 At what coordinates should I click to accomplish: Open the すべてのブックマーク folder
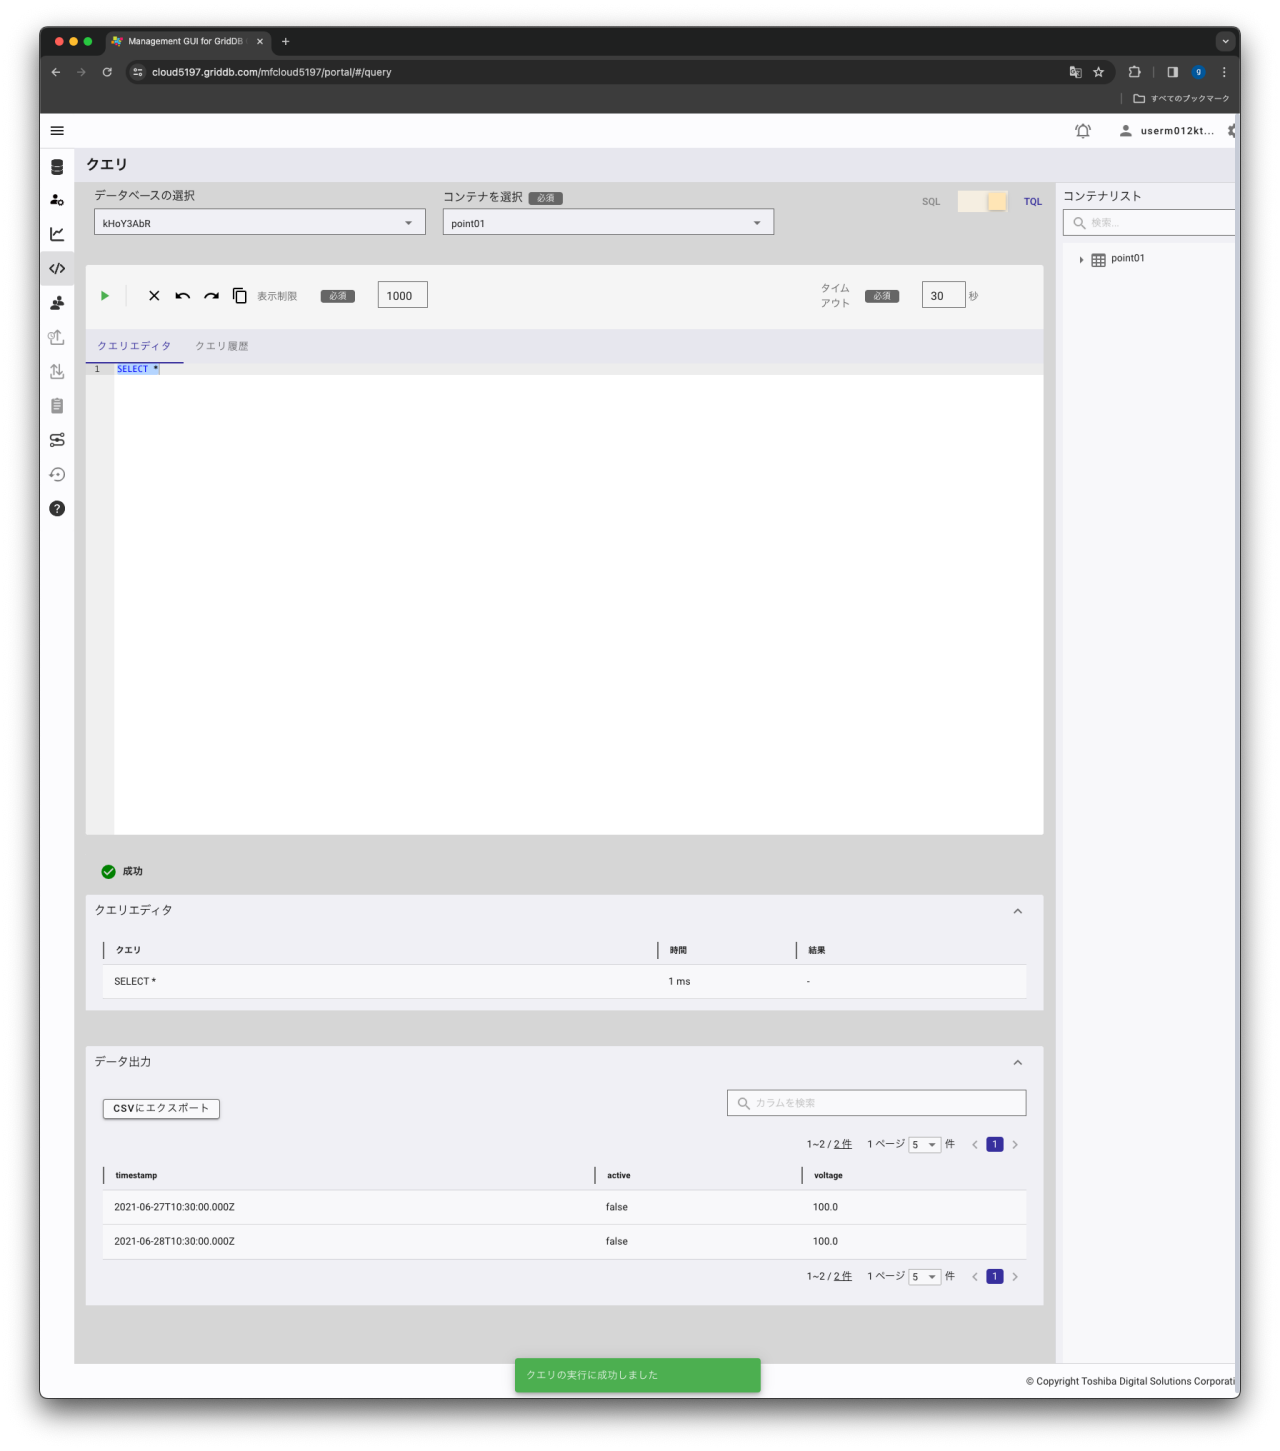point(1181,98)
